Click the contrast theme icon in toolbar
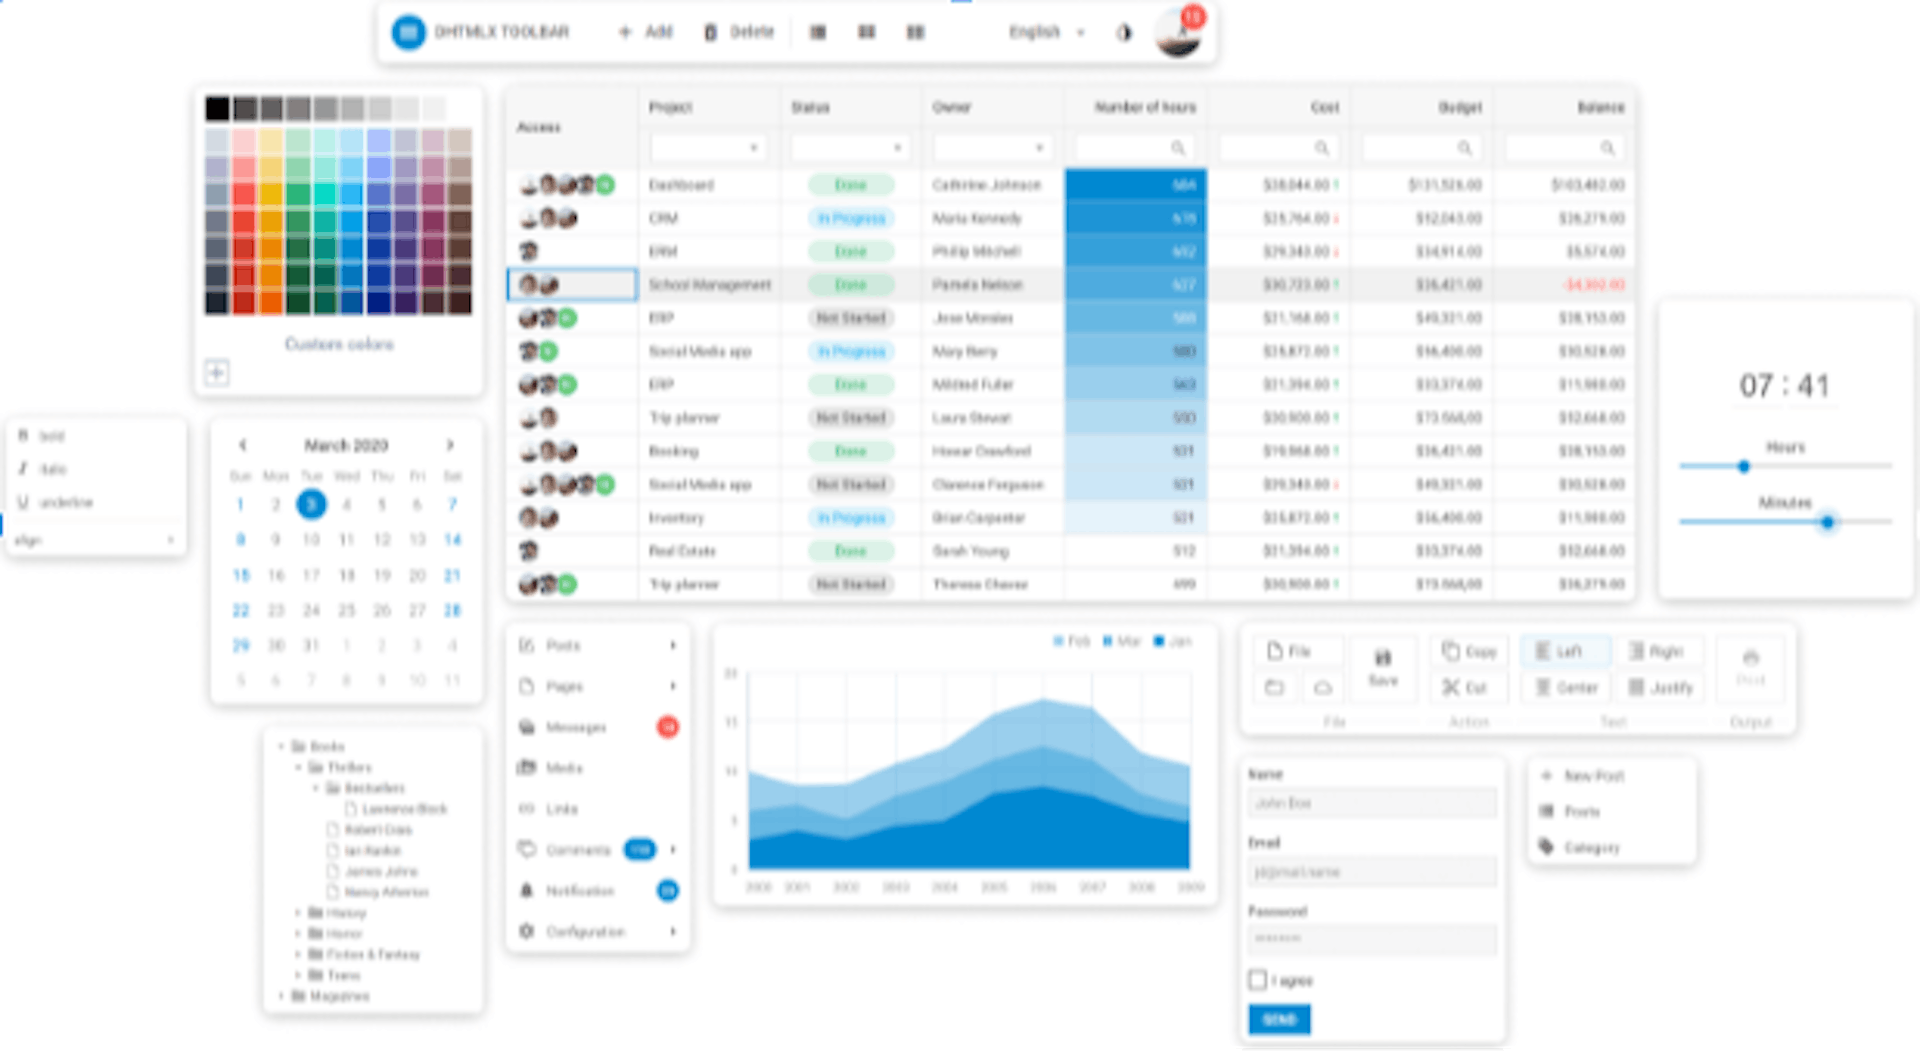The width and height of the screenshot is (1920, 1053). (1124, 33)
